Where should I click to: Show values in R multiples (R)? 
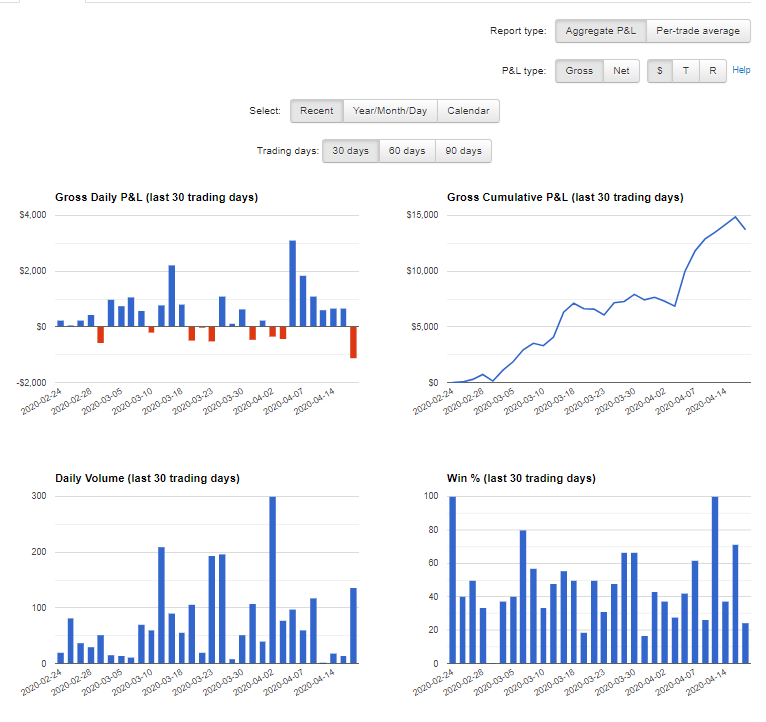pos(713,71)
